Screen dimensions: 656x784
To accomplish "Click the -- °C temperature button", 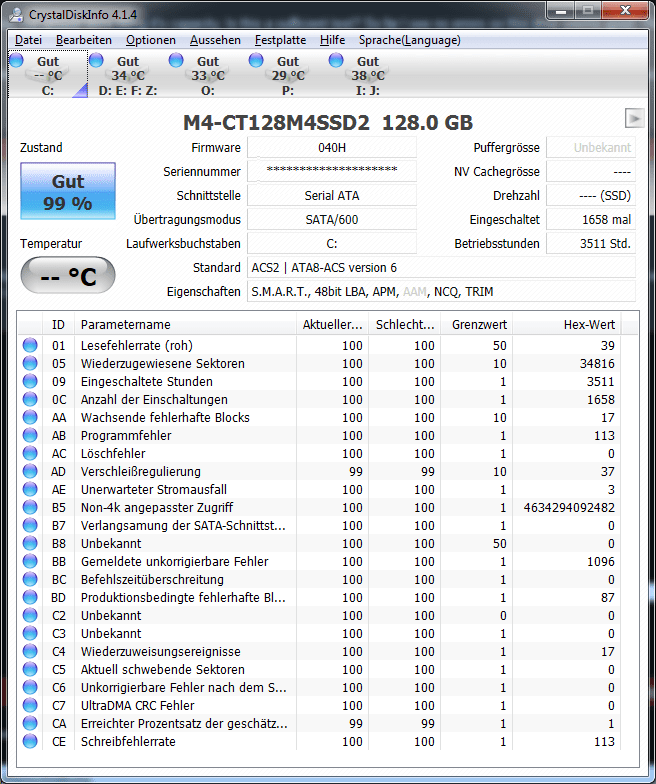I will point(68,276).
